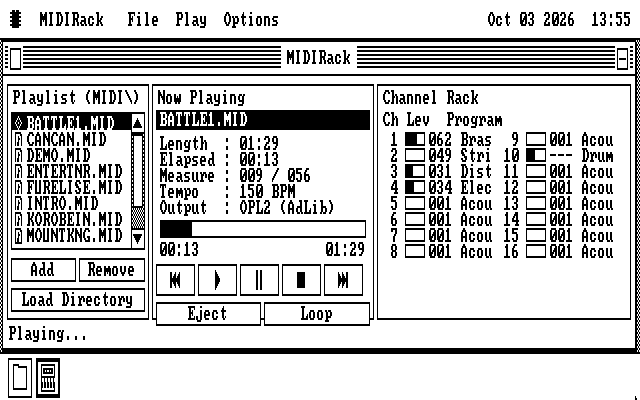This screenshot has height=400, width=640.
Task: Select DEMO.MID in the playlist
Action: click(x=71, y=155)
